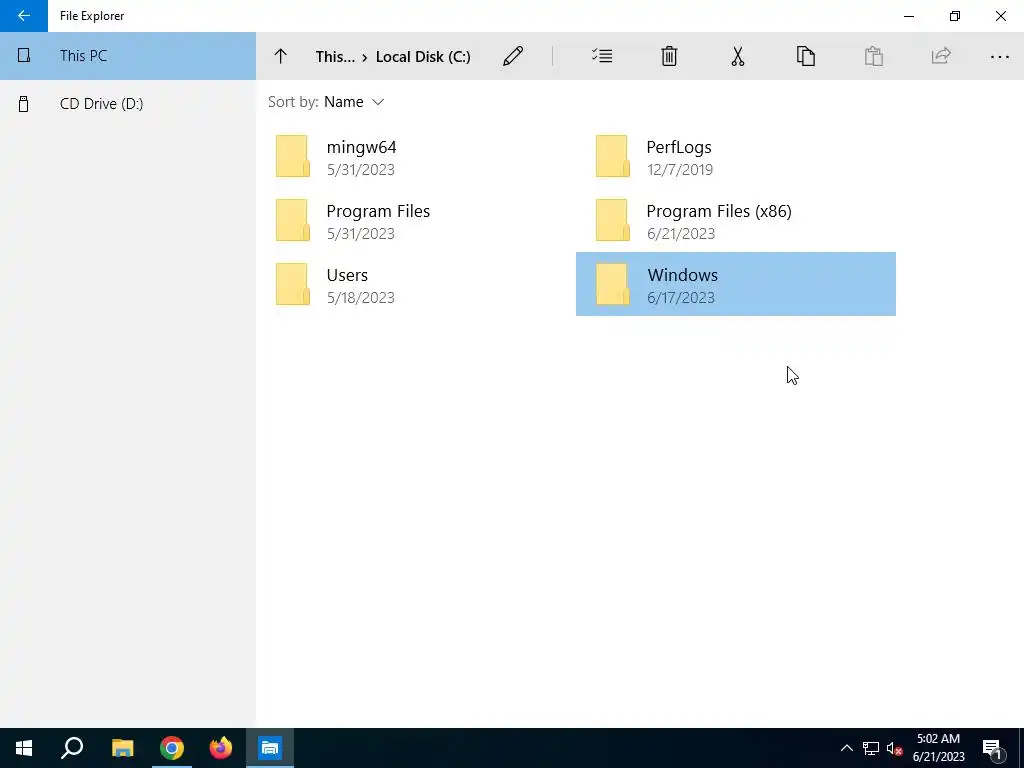
Task: Open the notification center
Action: 992,748
